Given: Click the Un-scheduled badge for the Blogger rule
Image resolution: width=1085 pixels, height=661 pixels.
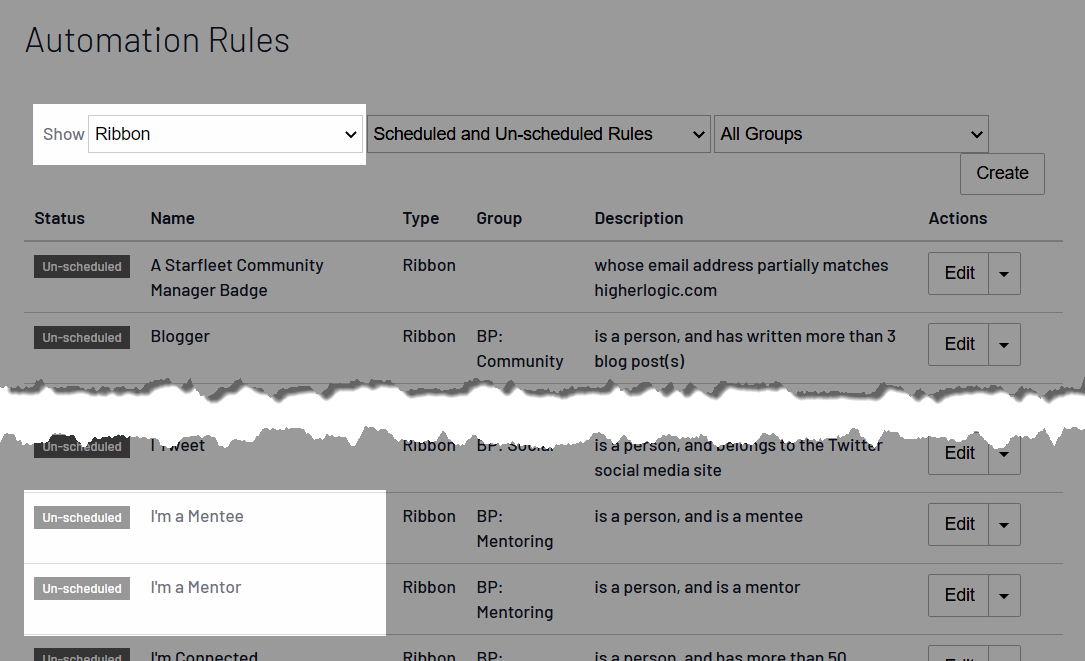Looking at the screenshot, I should pos(82,338).
